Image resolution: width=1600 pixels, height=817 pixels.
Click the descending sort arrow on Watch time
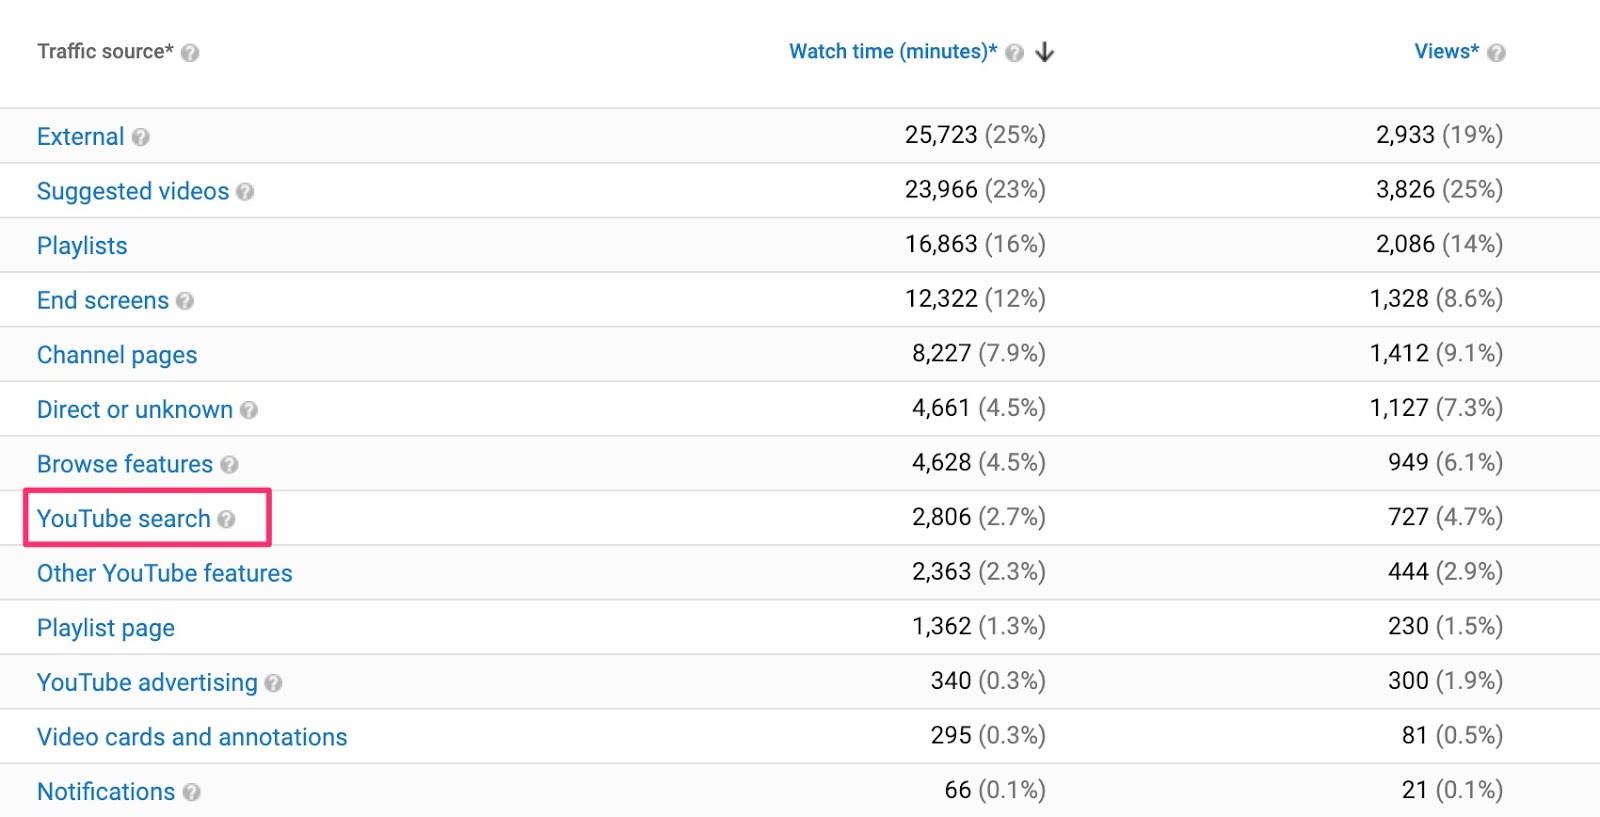point(1046,52)
